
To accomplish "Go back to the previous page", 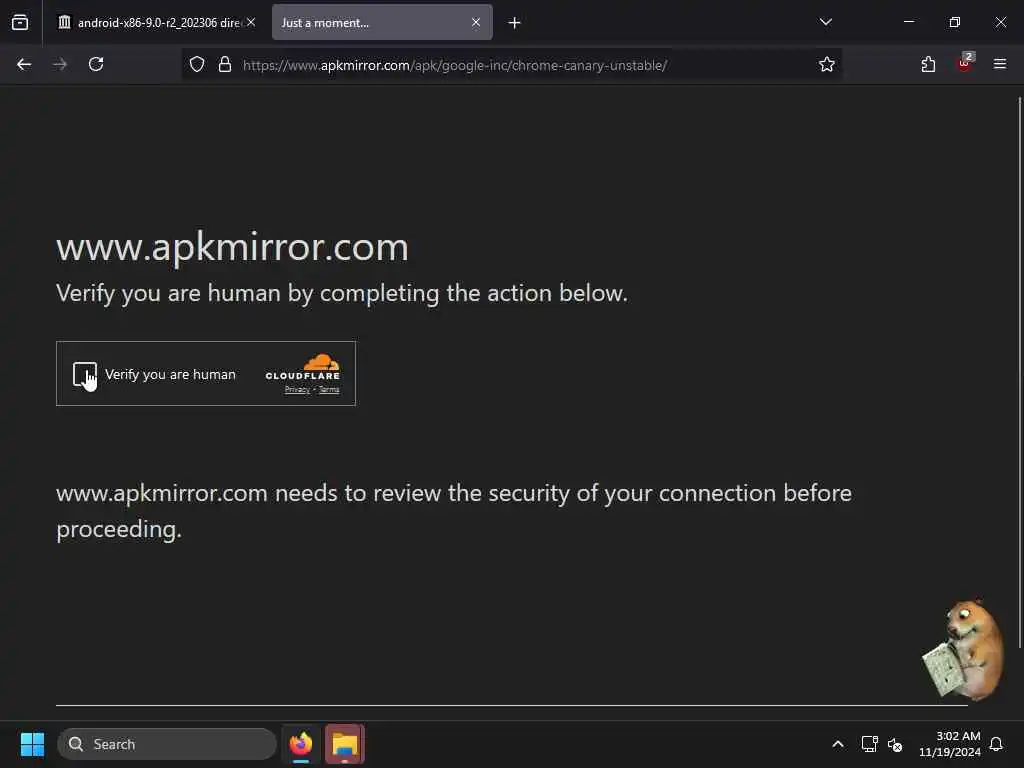I will [24, 64].
